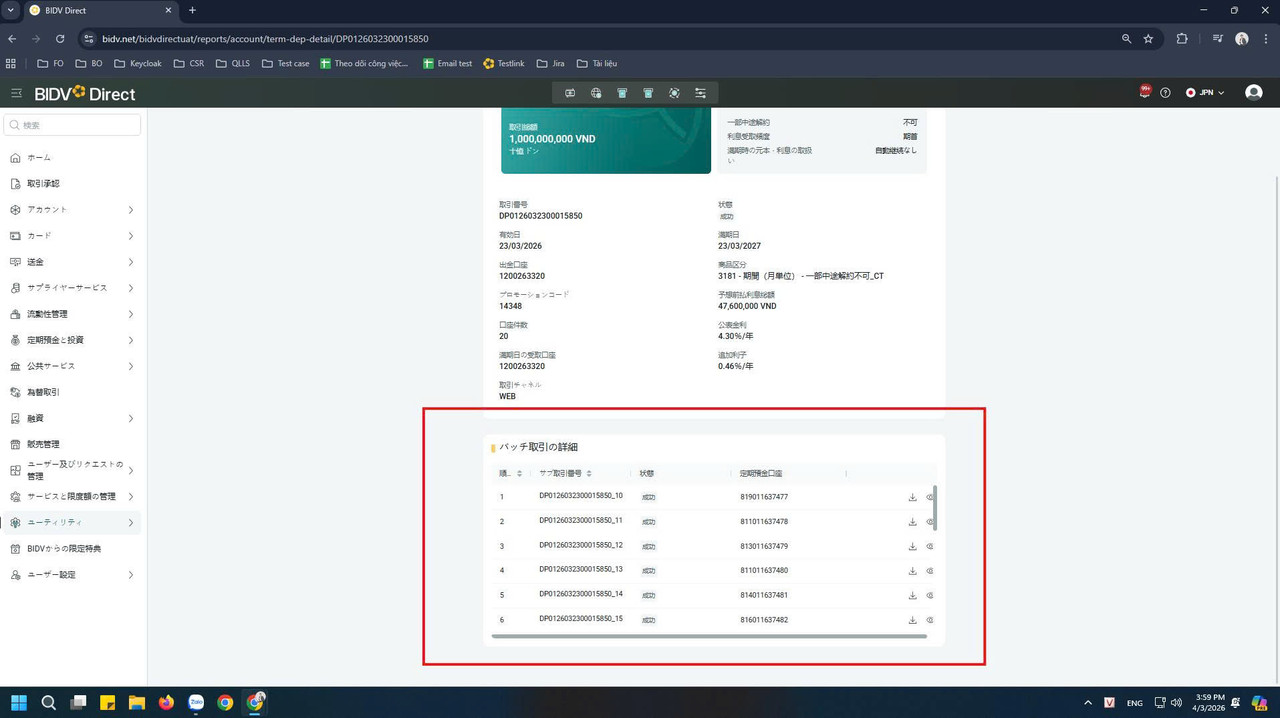1280x718 pixels.
Task: View details for account 811011637478 via eye icon
Action: pyautogui.click(x=930, y=522)
